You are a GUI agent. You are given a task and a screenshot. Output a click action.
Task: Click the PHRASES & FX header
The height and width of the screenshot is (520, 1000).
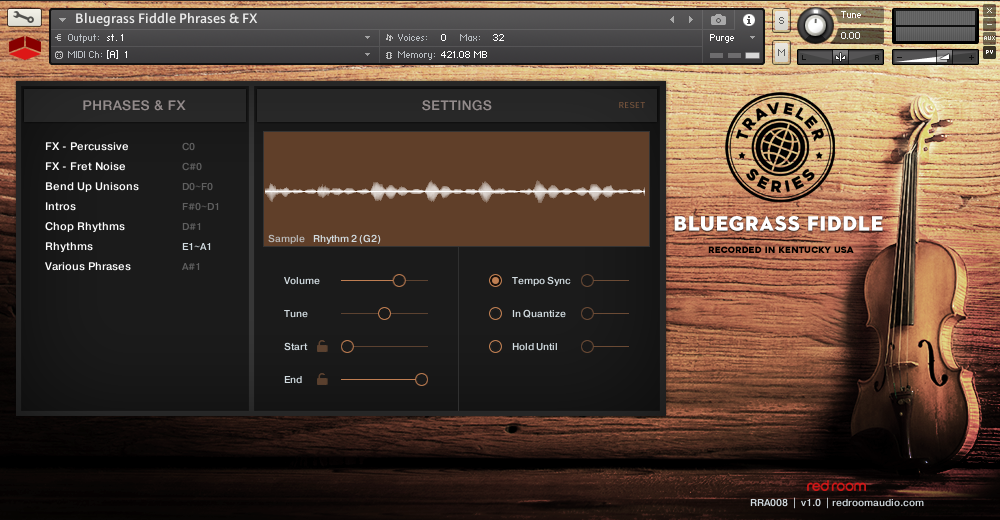(x=134, y=105)
